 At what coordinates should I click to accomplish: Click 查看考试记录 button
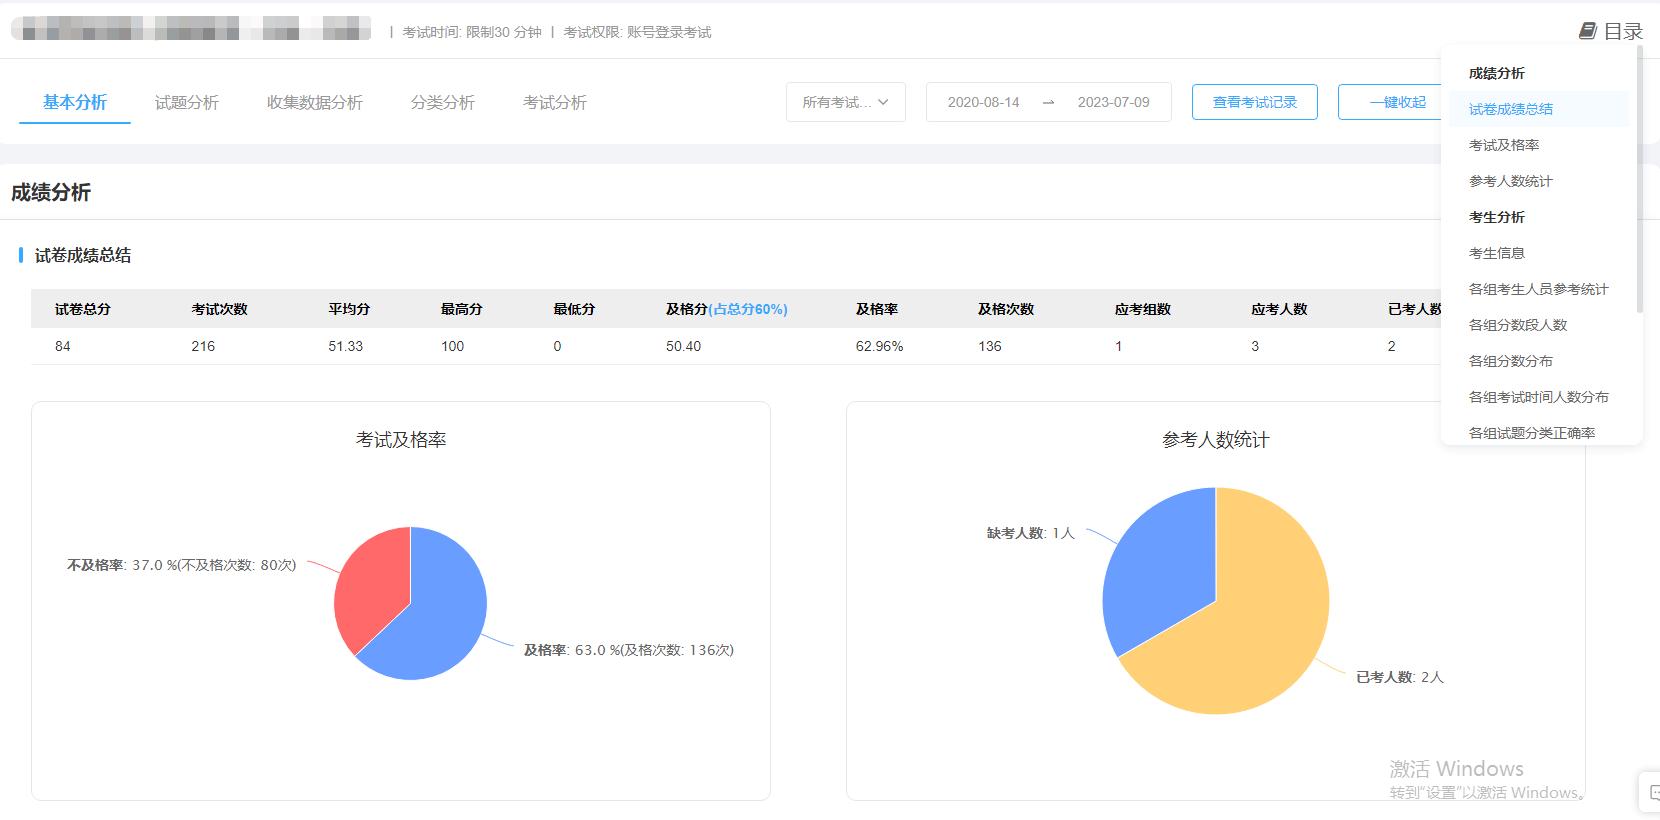[1255, 102]
